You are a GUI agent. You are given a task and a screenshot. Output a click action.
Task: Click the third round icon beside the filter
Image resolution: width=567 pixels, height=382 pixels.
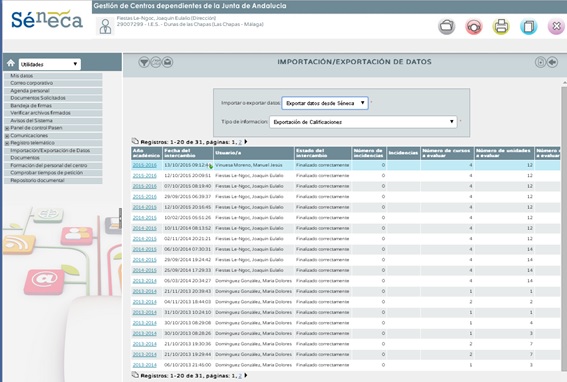167,62
